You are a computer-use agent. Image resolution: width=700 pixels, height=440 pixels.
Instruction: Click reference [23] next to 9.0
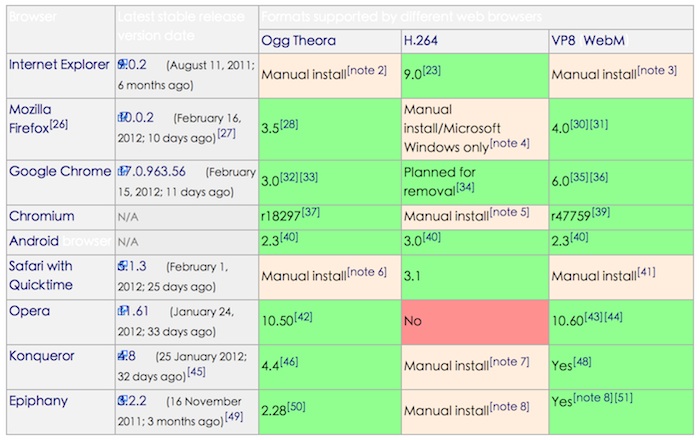432,71
